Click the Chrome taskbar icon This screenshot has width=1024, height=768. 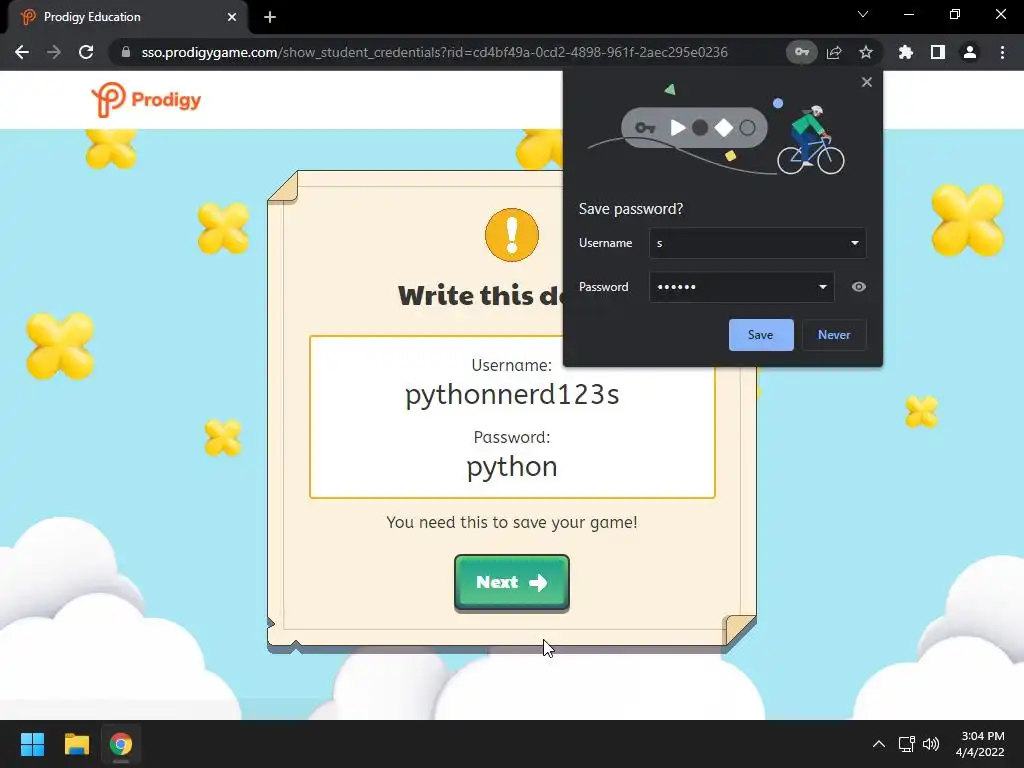pos(121,744)
